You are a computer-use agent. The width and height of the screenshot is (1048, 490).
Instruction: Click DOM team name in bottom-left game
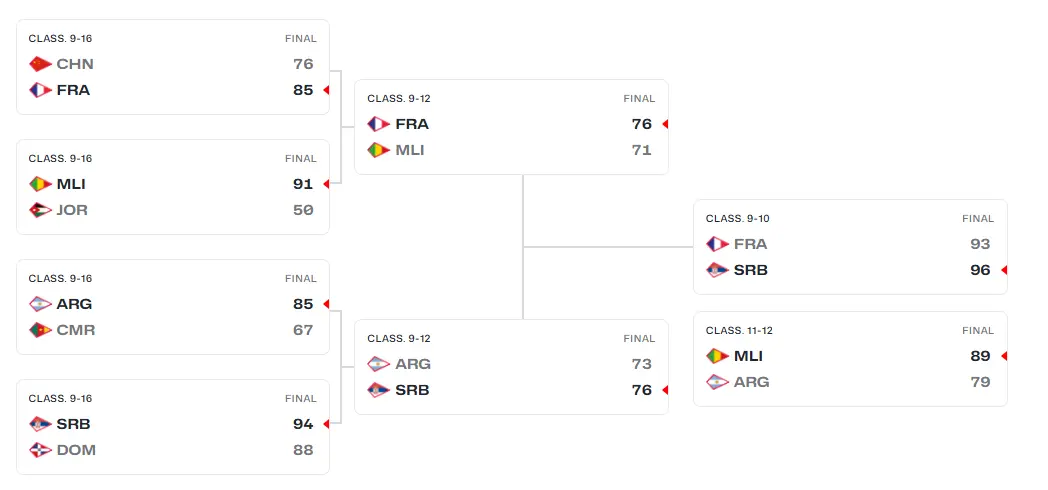click(76, 450)
